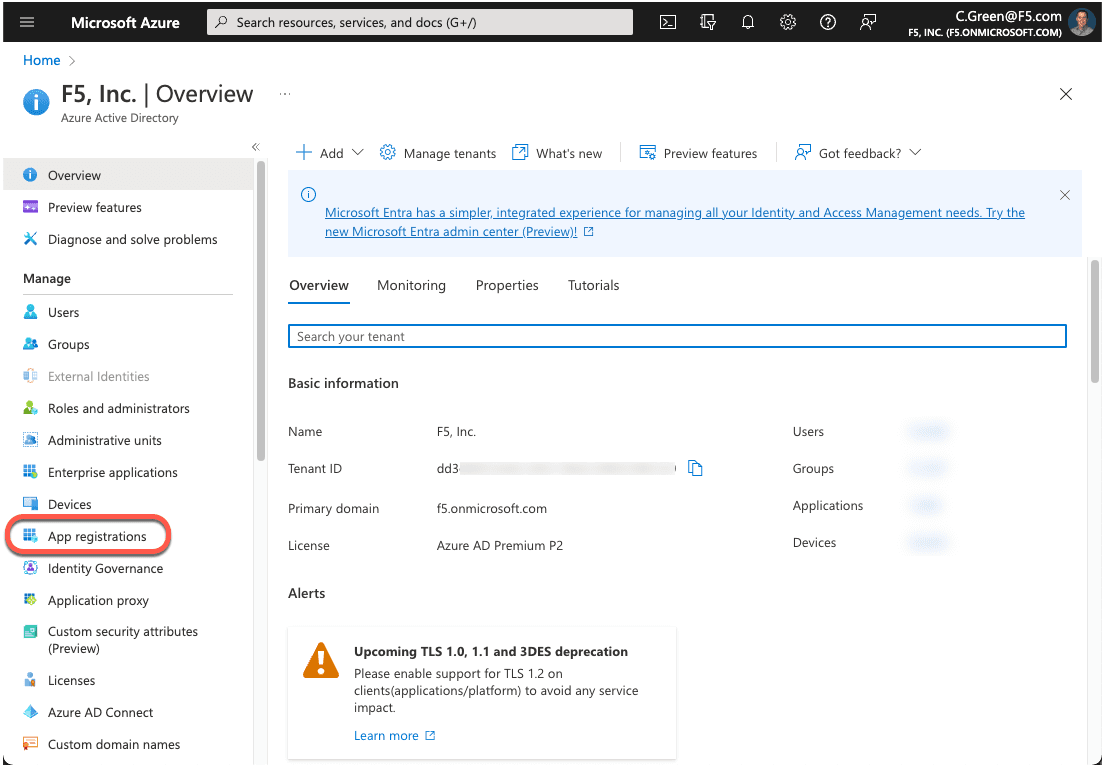Open the Properties tab
Screen dimensions: 1104x768
(506, 285)
